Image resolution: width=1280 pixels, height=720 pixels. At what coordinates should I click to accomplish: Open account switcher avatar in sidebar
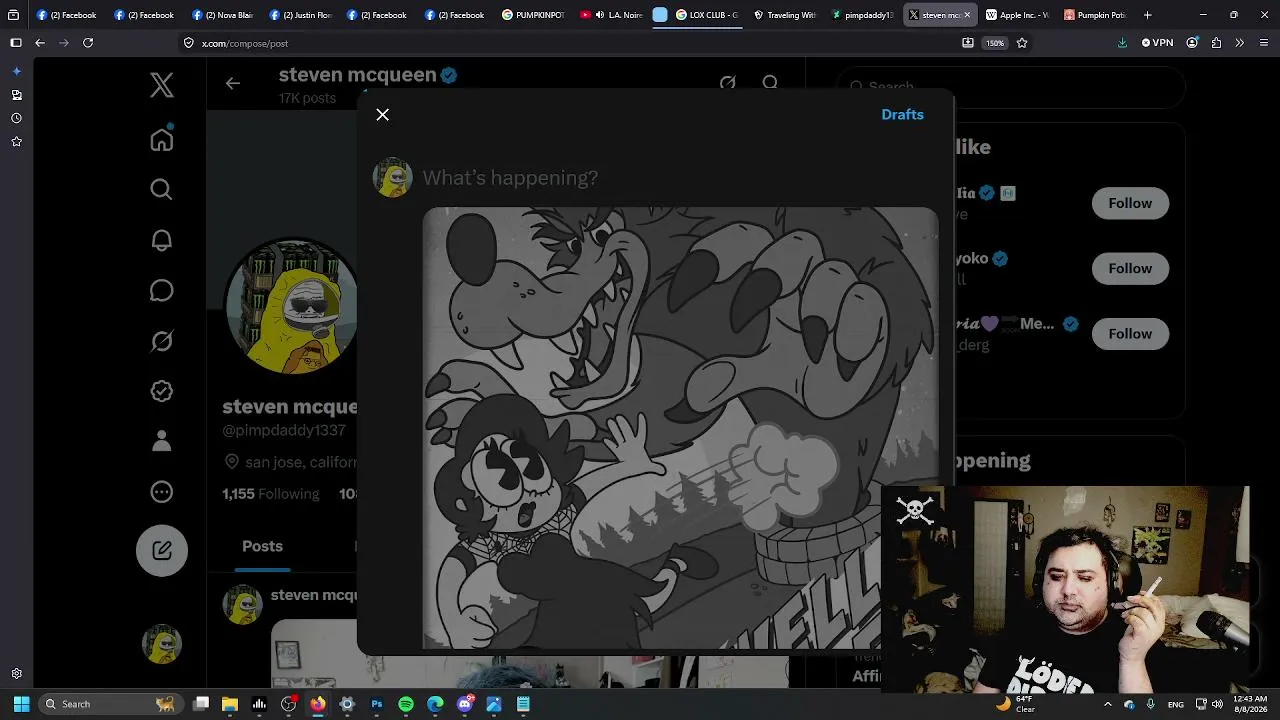162,644
